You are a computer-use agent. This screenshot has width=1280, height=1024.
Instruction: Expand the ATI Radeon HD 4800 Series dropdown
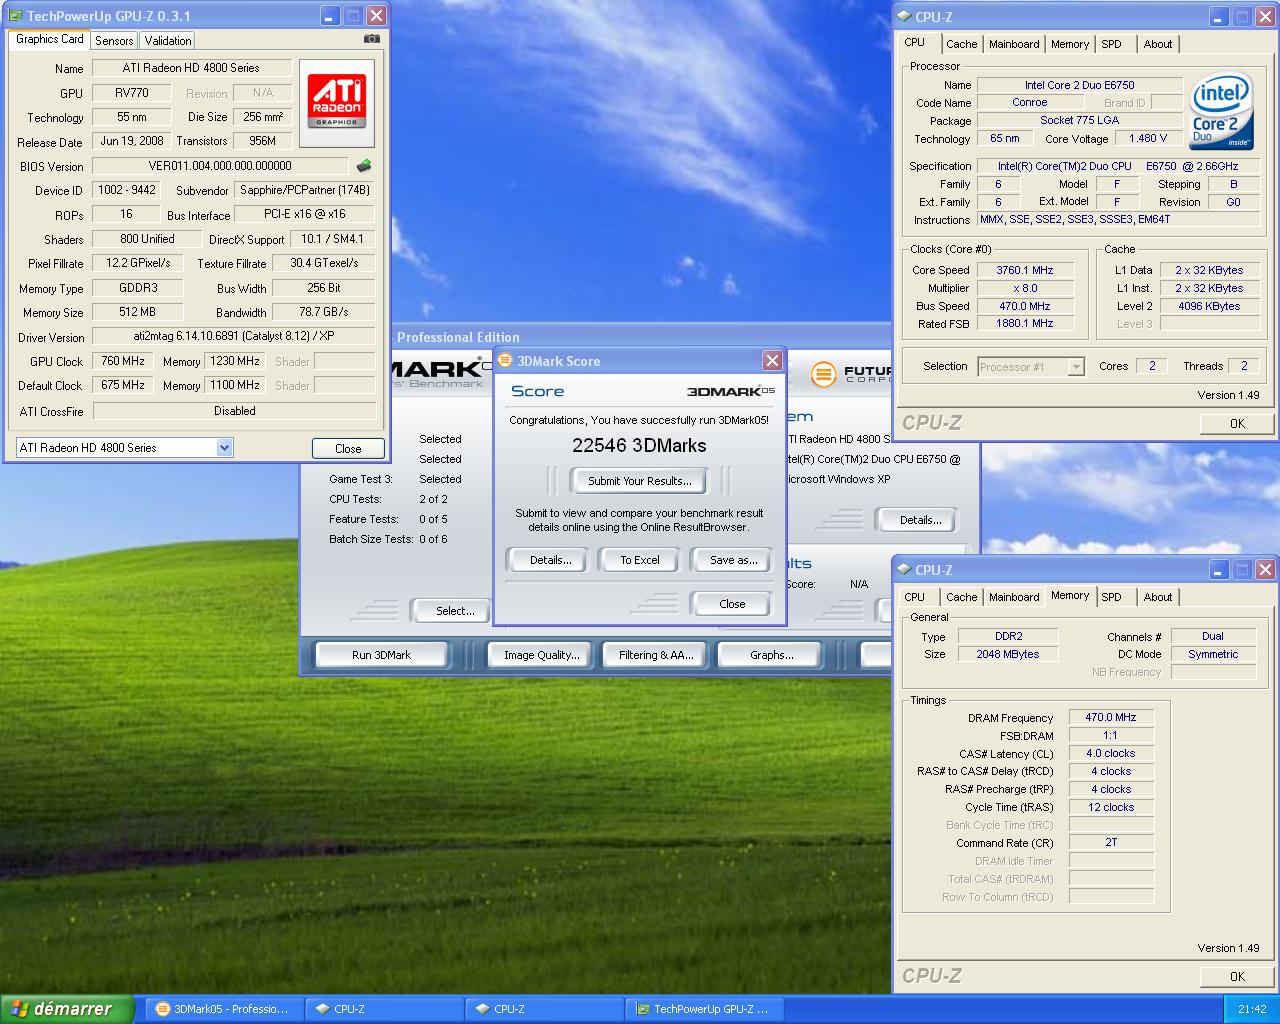[x=225, y=448]
